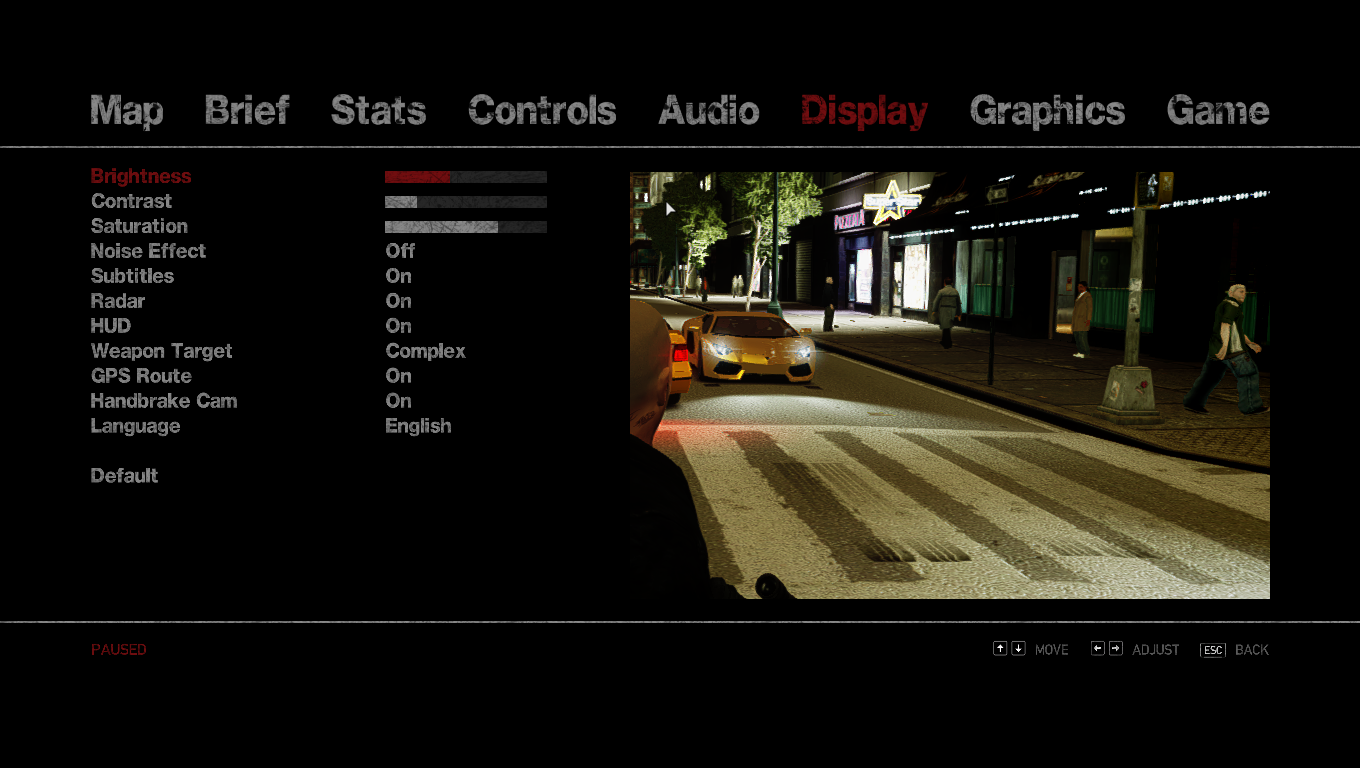1360x768 pixels.
Task: Click the MOVE hint label
Action: click(1052, 650)
